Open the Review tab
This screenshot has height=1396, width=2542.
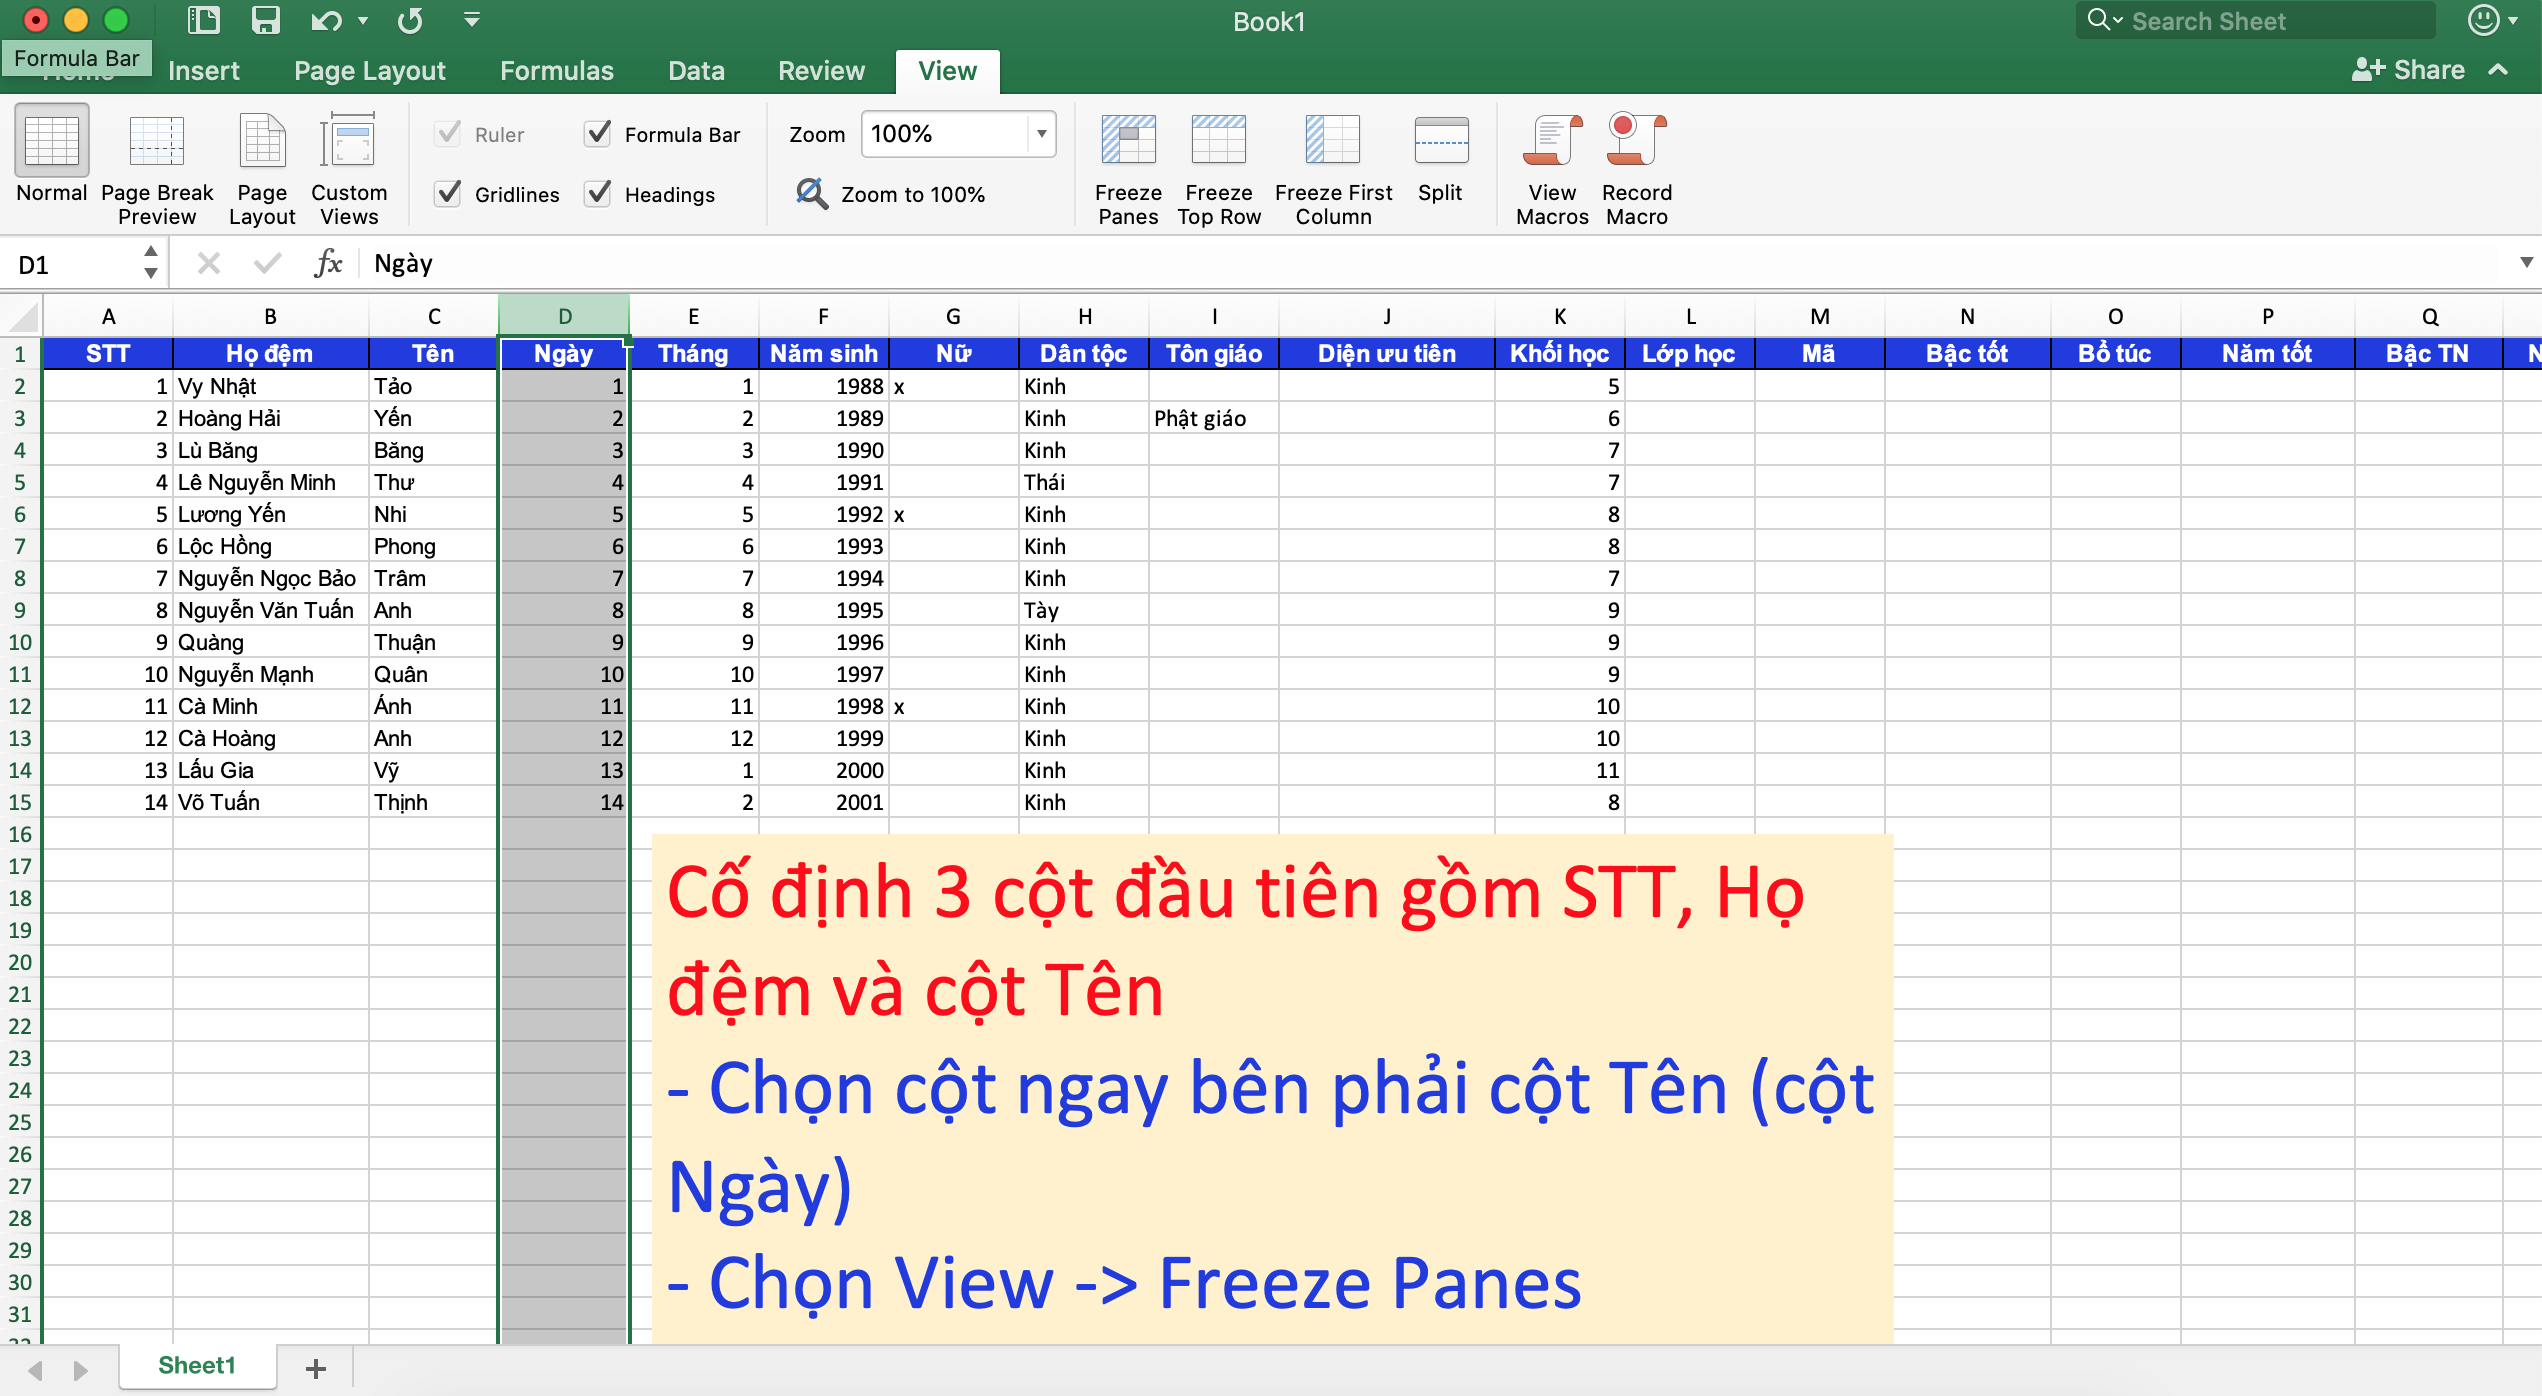click(821, 71)
